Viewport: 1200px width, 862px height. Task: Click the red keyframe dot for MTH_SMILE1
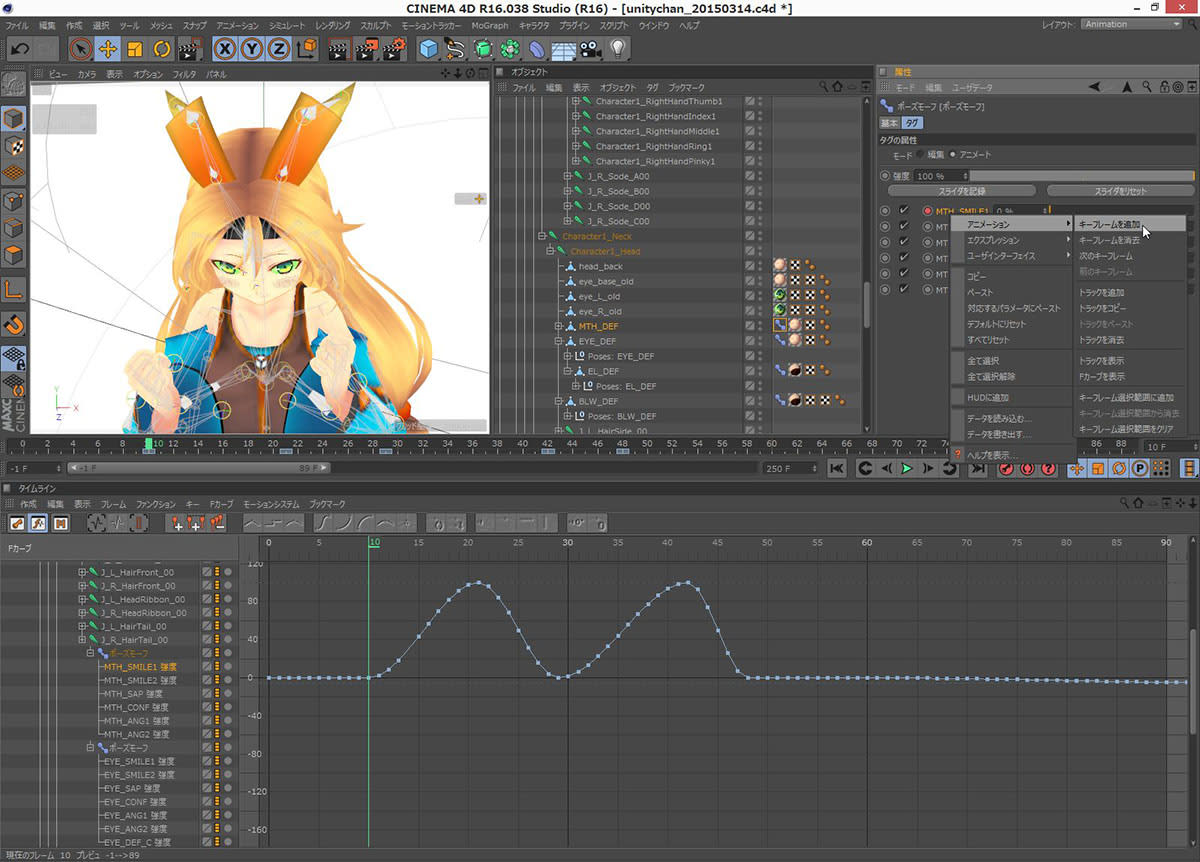[927, 211]
